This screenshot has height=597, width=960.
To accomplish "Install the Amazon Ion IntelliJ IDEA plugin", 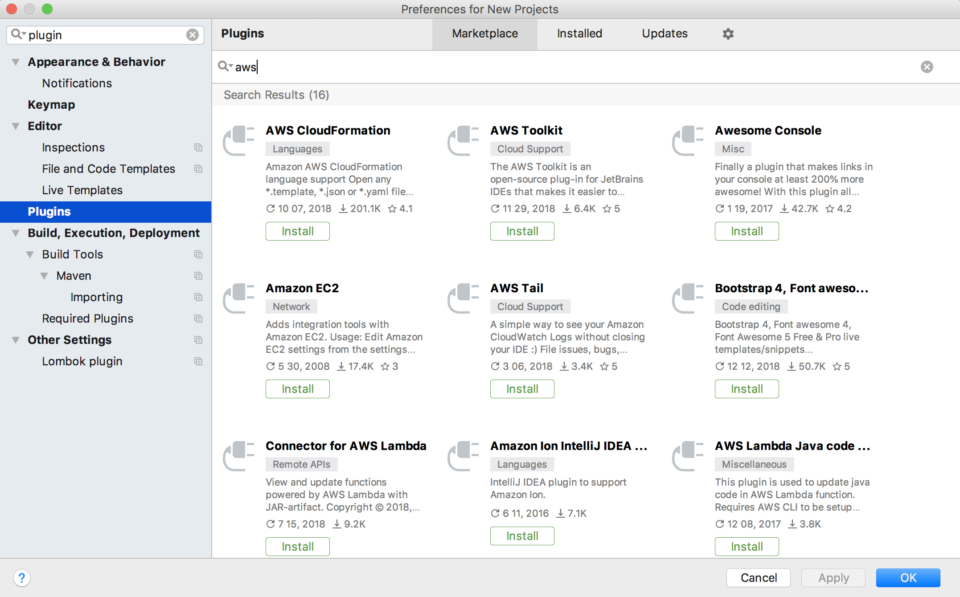I will pos(522,536).
